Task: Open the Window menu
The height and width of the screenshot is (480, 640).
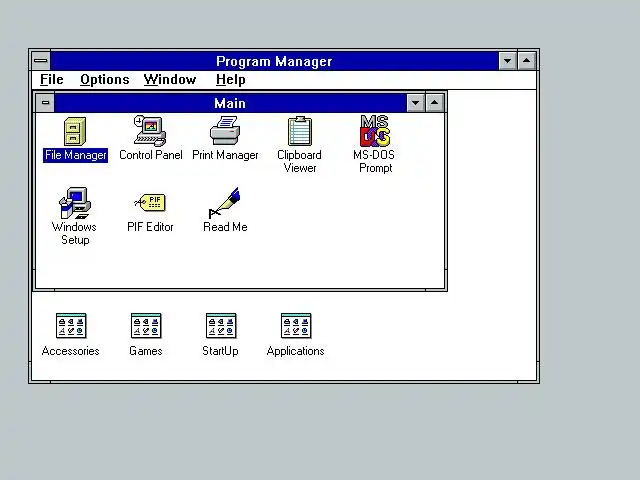Action: point(170,80)
